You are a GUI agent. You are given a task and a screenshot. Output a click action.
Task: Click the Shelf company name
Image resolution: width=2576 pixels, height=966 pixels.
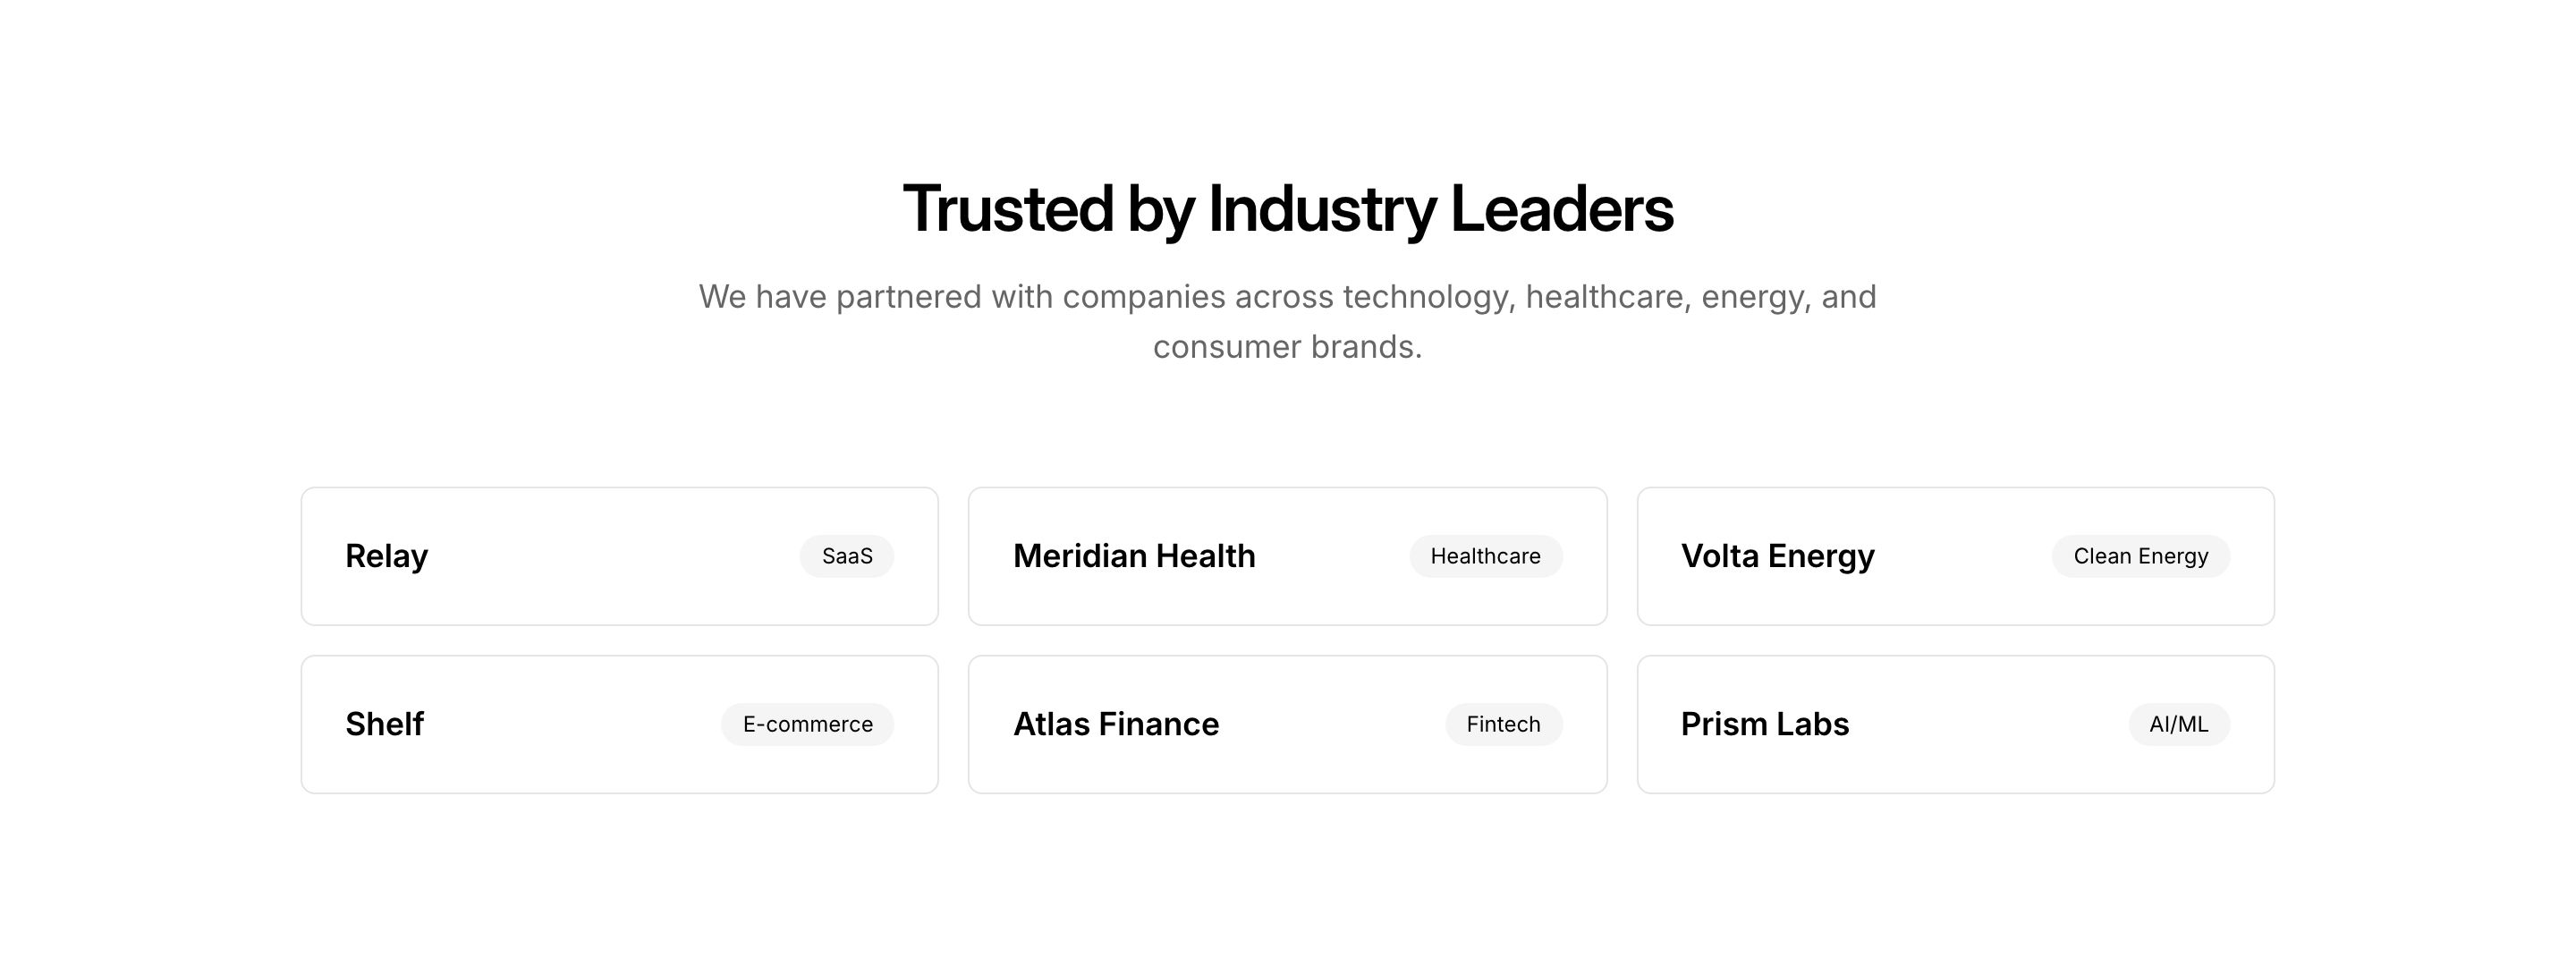(x=384, y=724)
